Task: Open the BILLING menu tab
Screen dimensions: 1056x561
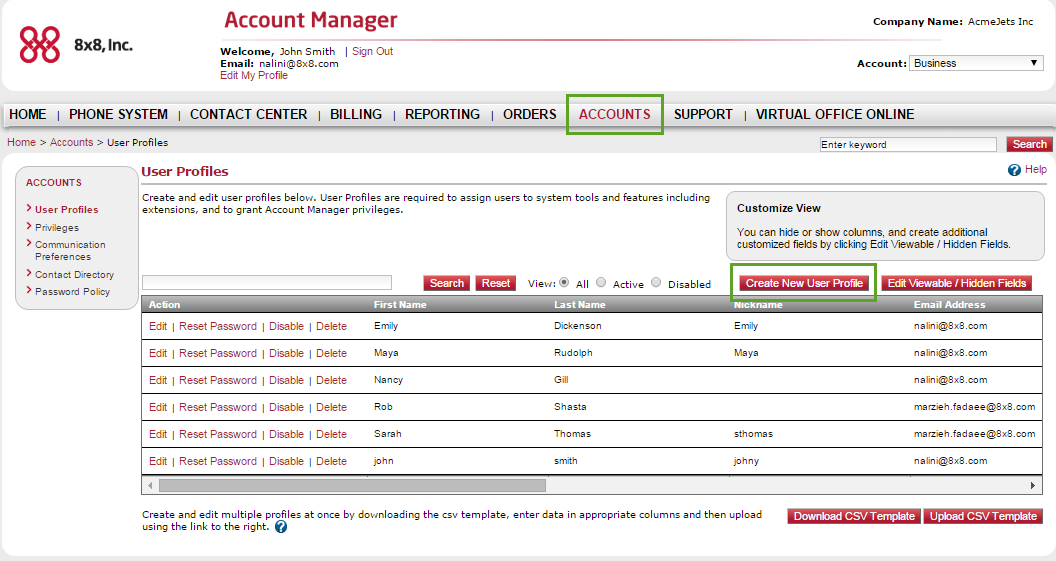Action: point(356,114)
